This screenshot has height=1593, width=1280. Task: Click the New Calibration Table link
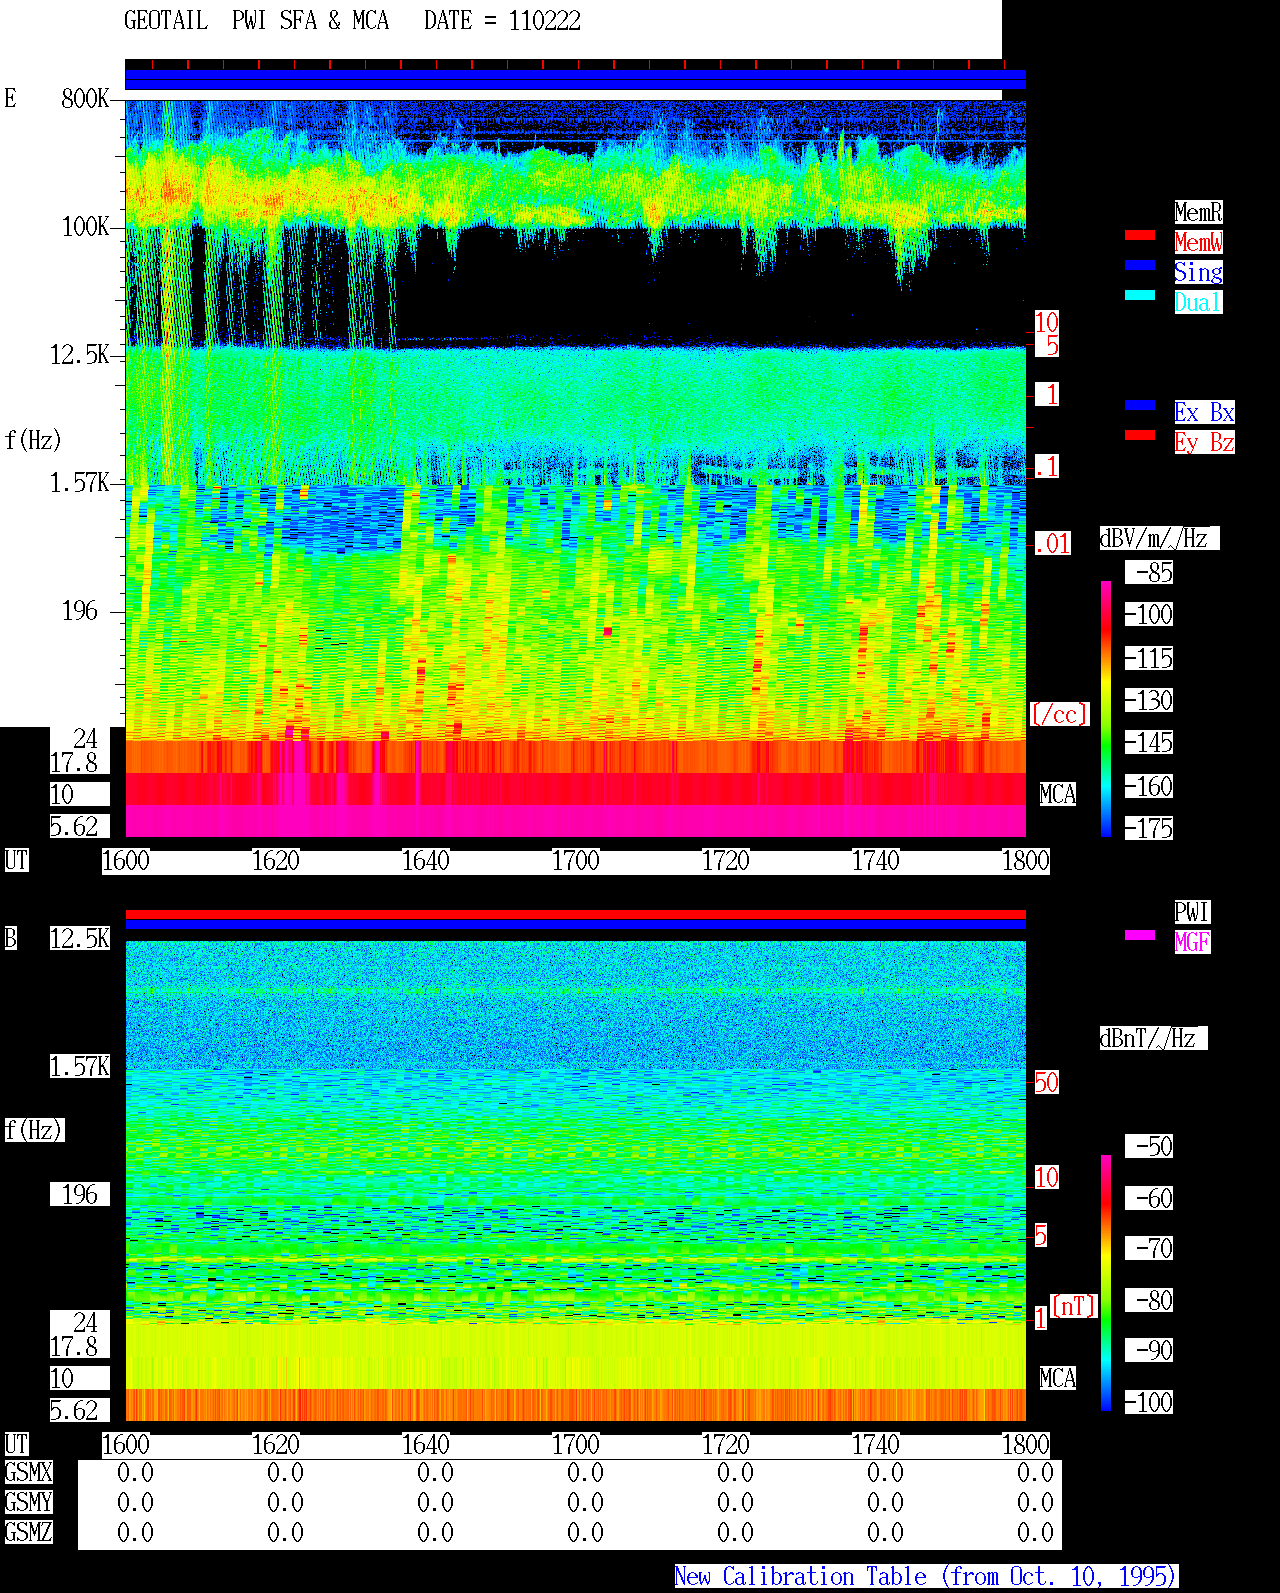click(926, 1576)
